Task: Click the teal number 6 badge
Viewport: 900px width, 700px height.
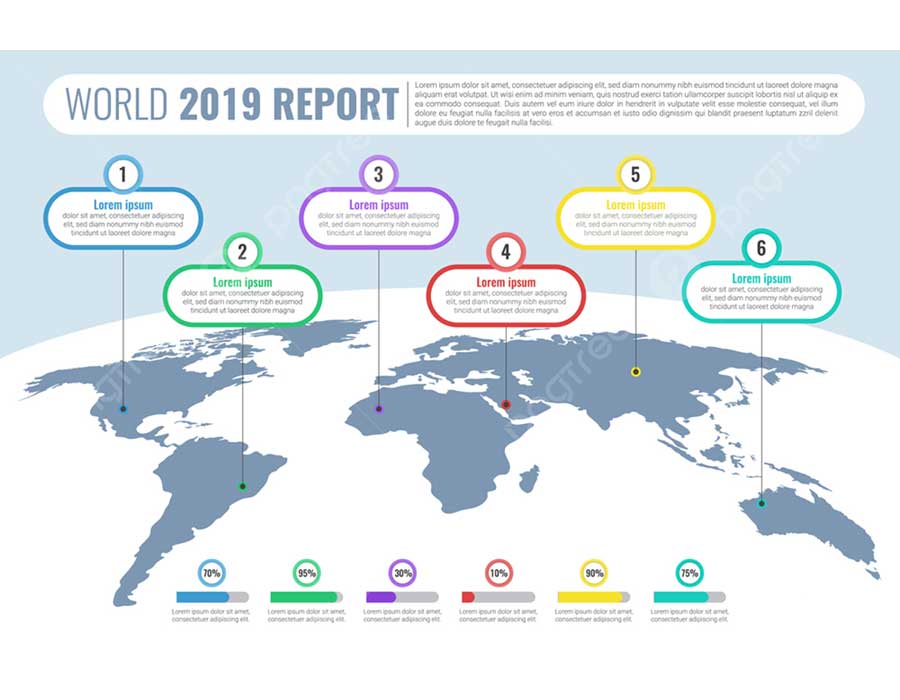Action: click(761, 248)
